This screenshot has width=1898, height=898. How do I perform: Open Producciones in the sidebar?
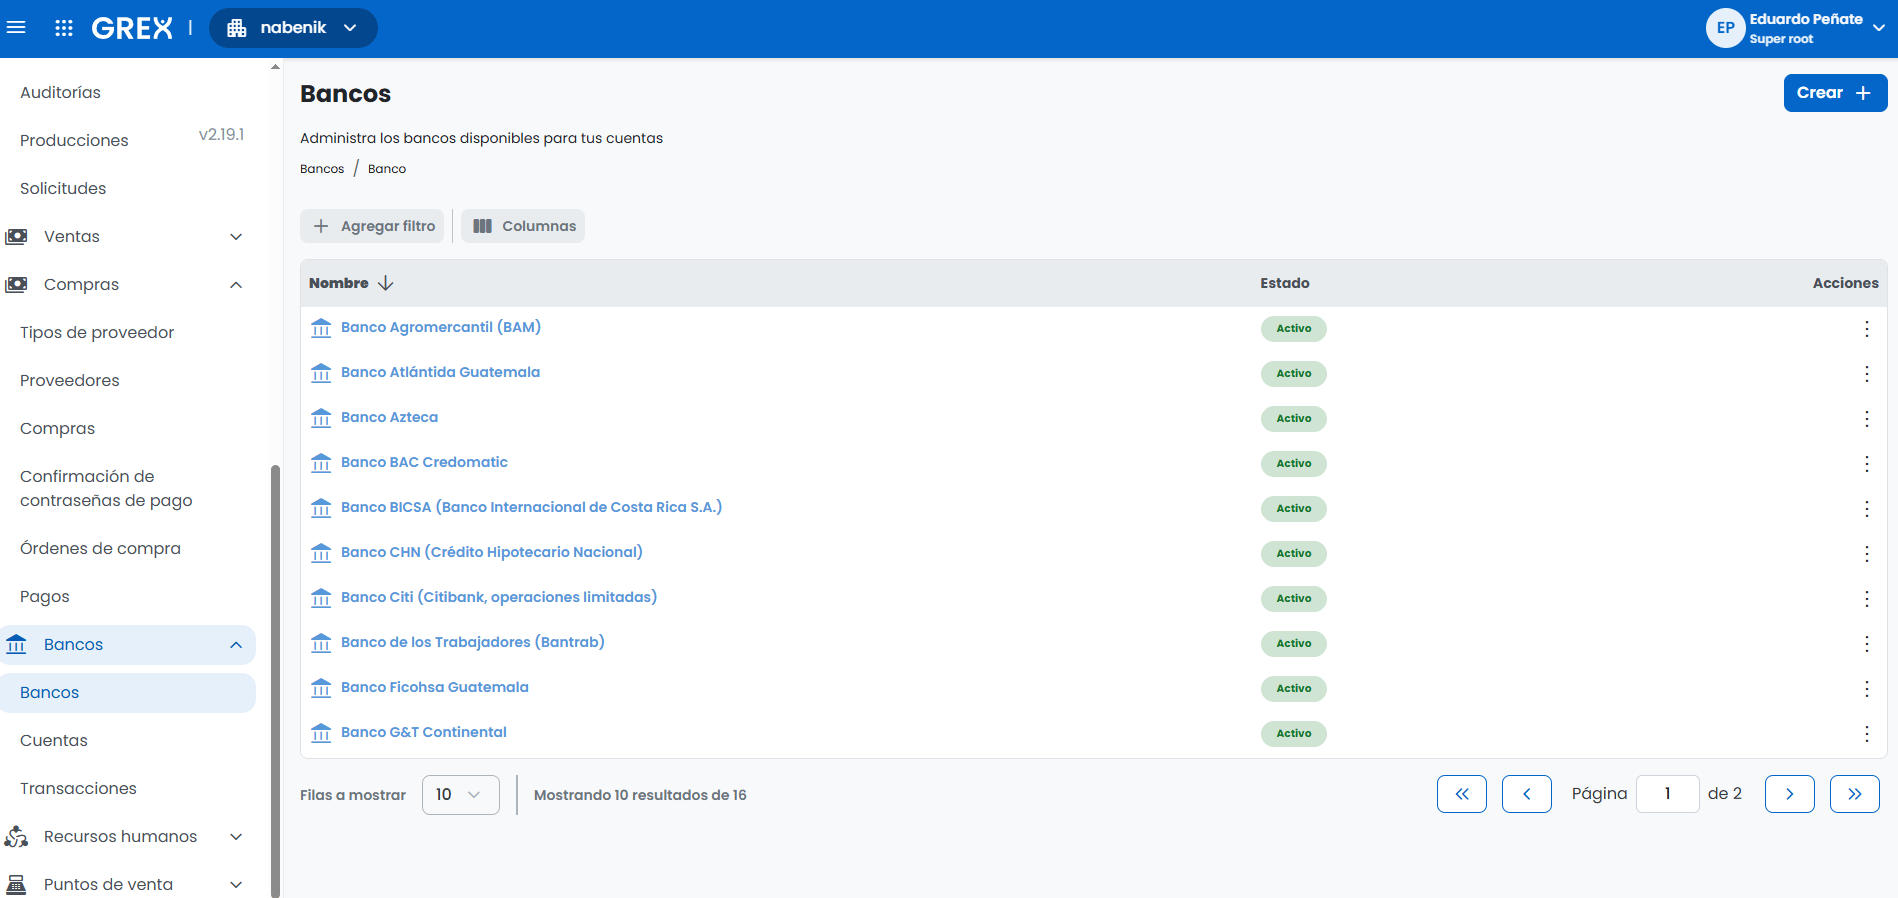[74, 140]
